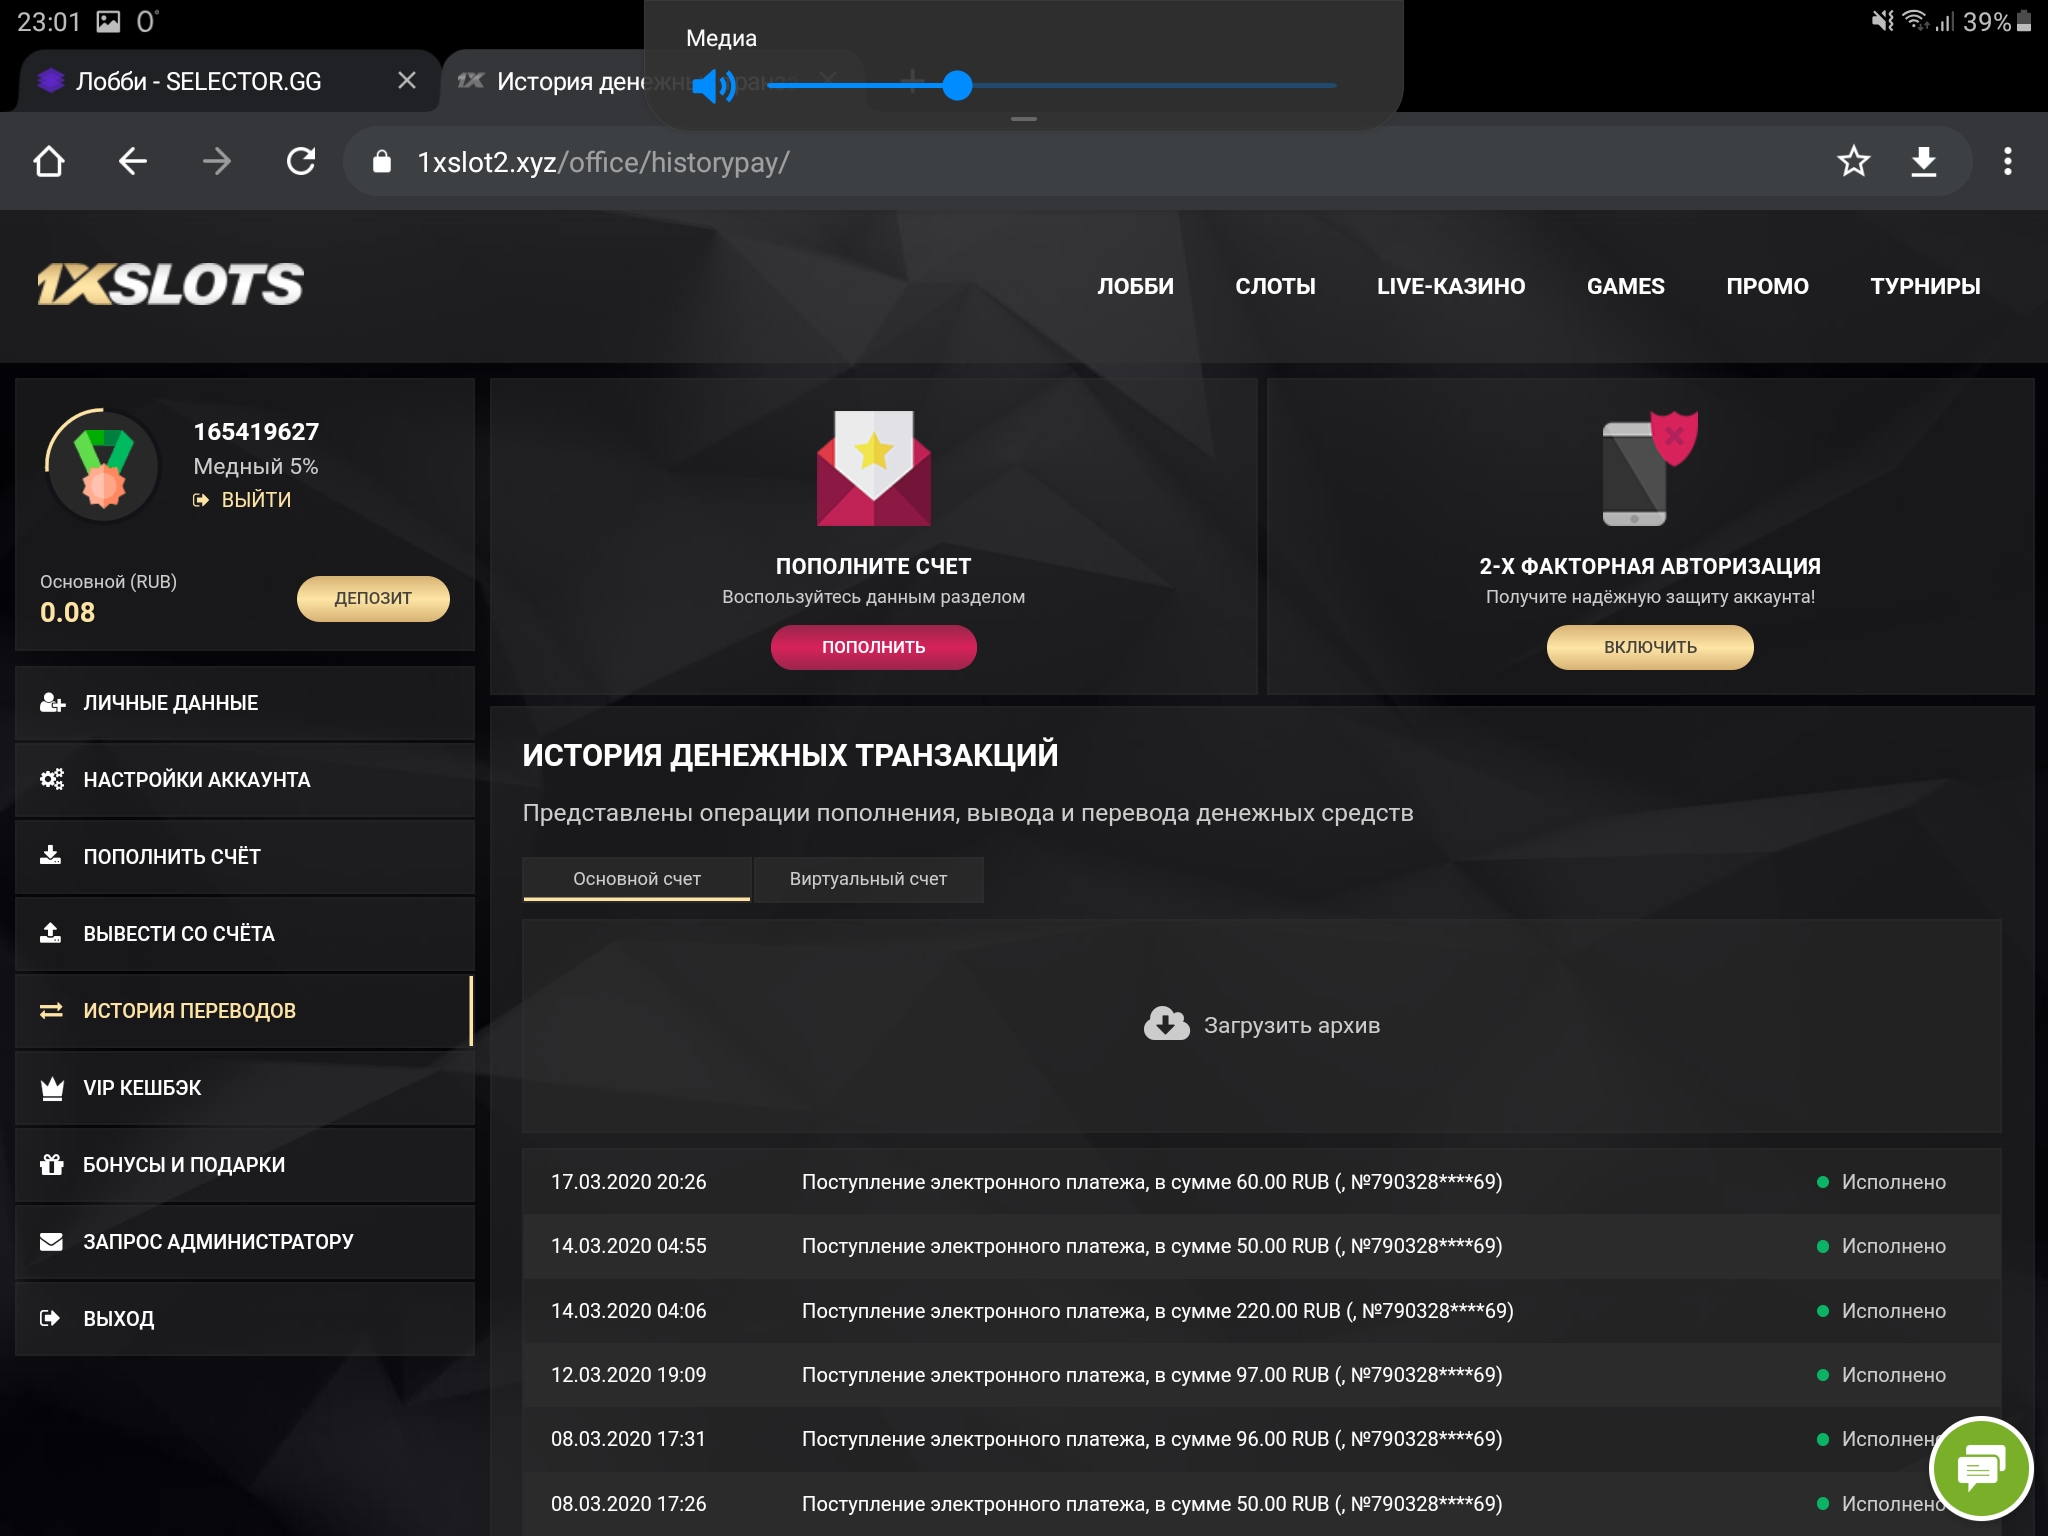Open browser downloads icon

(1923, 162)
